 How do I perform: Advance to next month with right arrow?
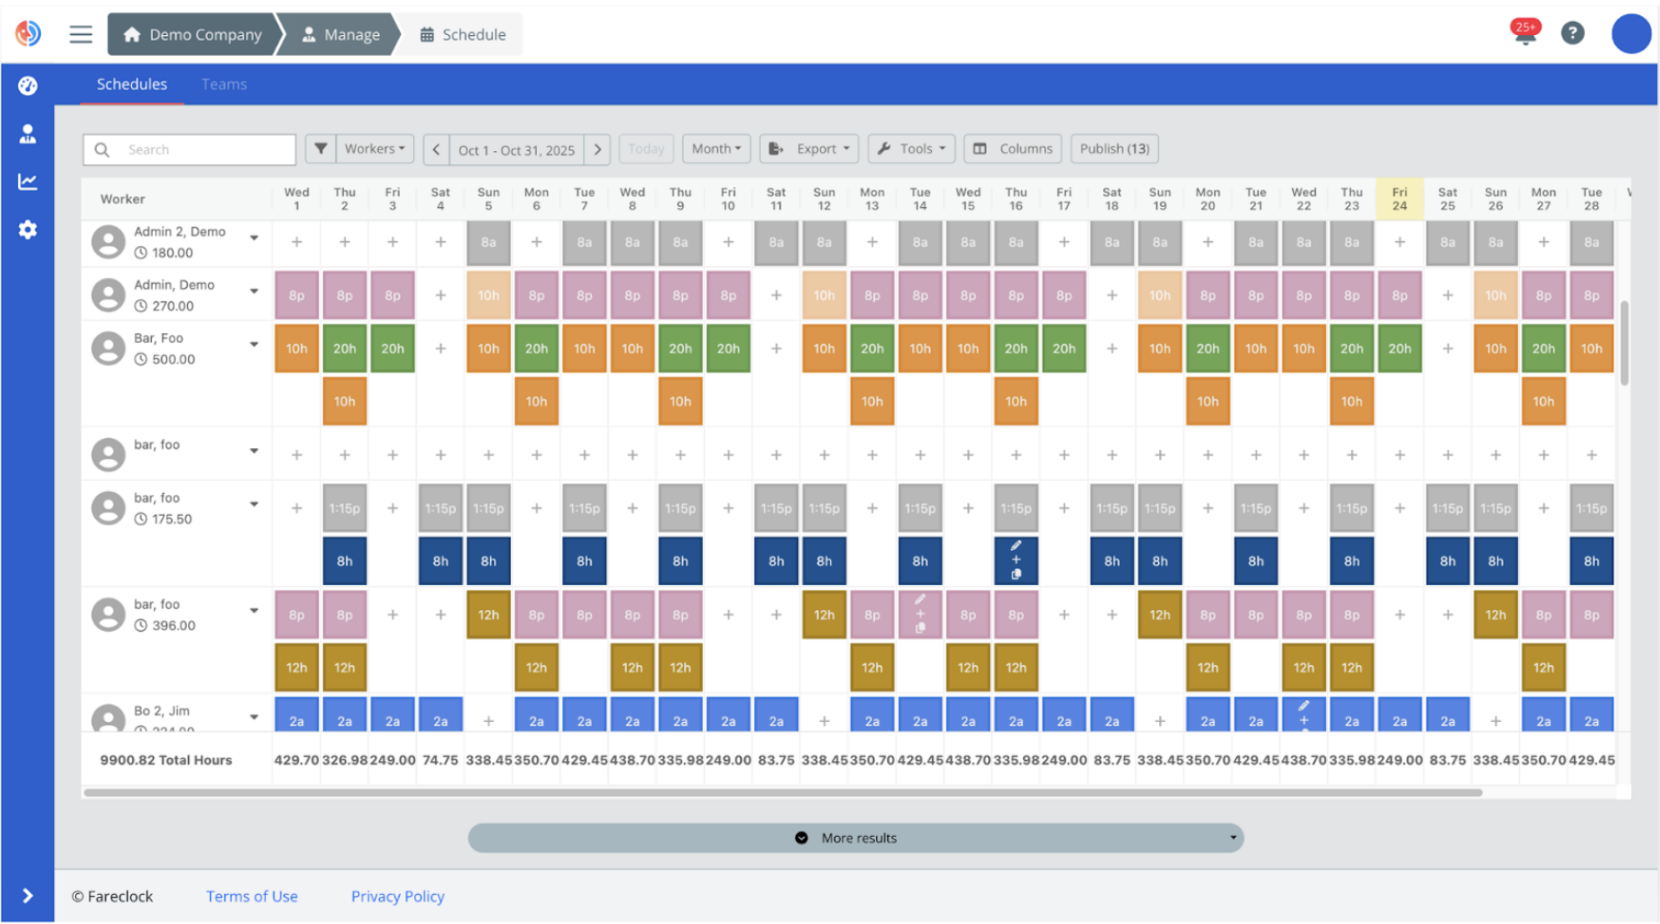click(597, 148)
